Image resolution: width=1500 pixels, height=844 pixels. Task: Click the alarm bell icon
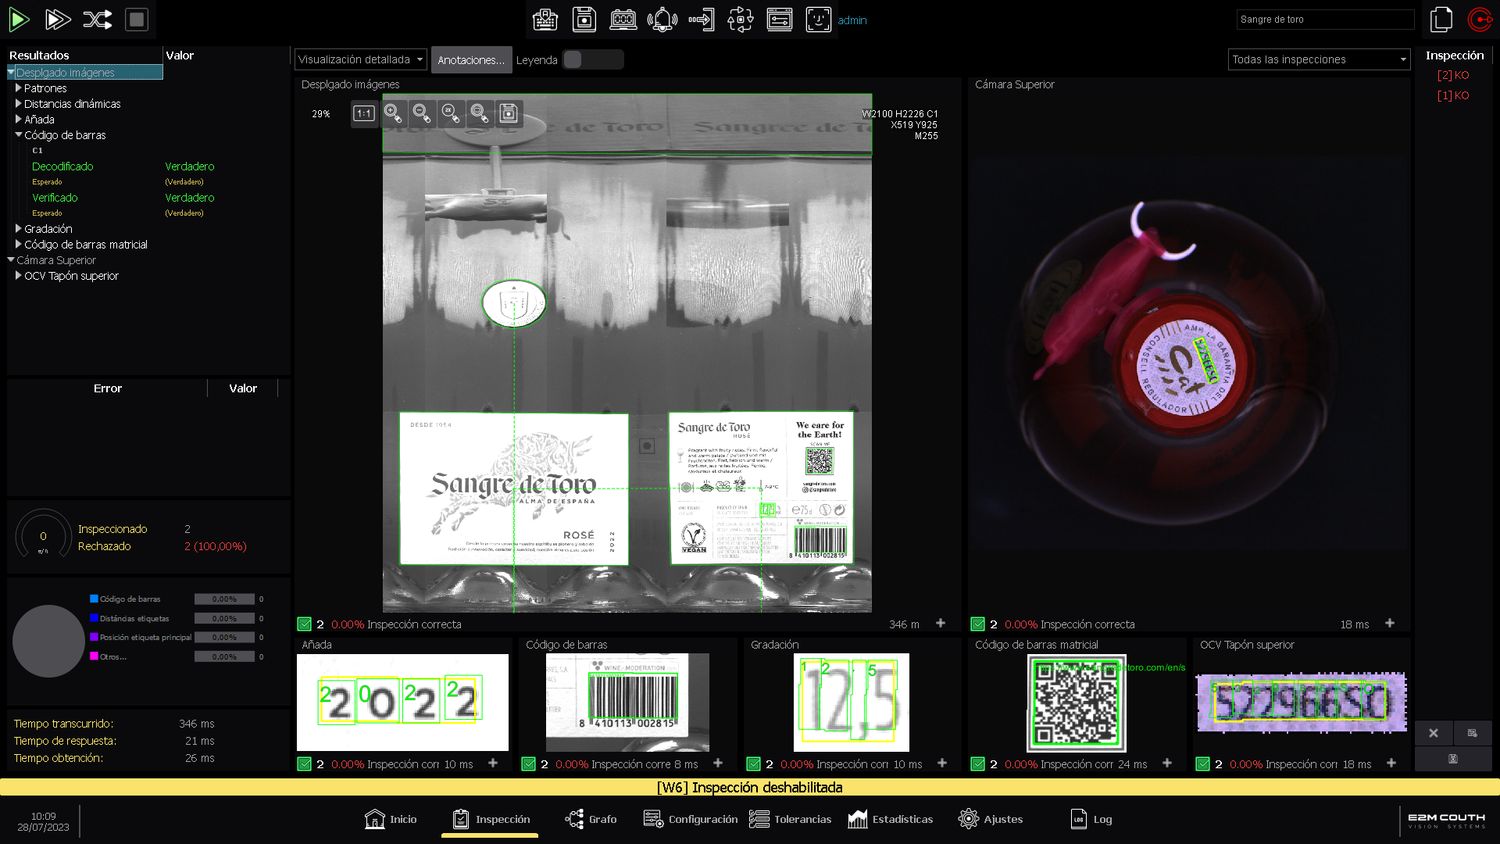tap(662, 19)
